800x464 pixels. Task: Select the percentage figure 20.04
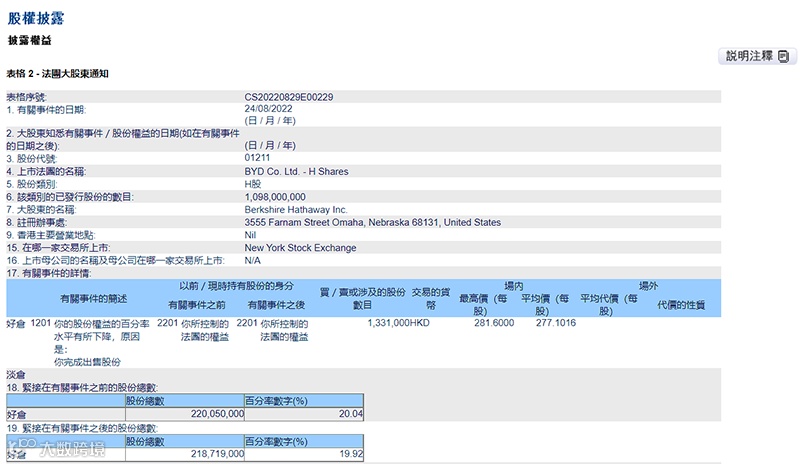tap(351, 413)
